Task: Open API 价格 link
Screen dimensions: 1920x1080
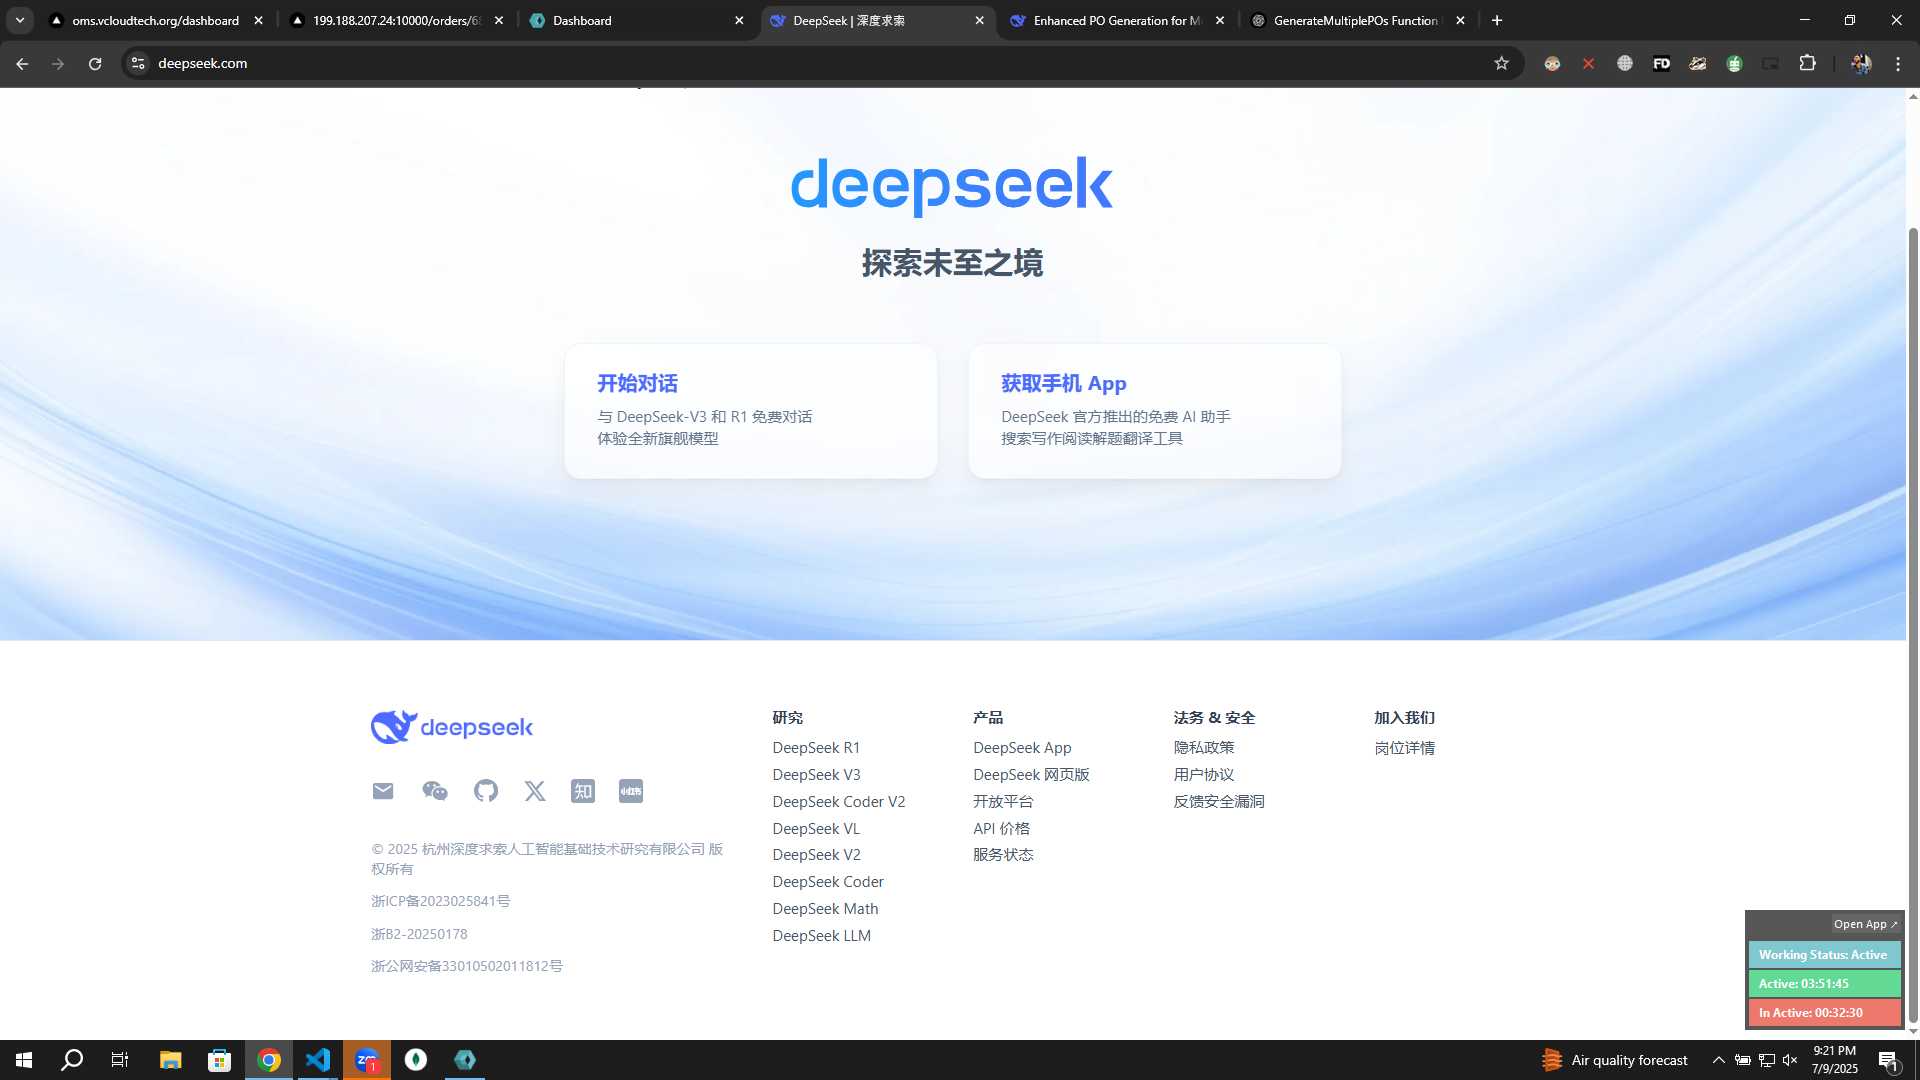Action: coord(1001,829)
